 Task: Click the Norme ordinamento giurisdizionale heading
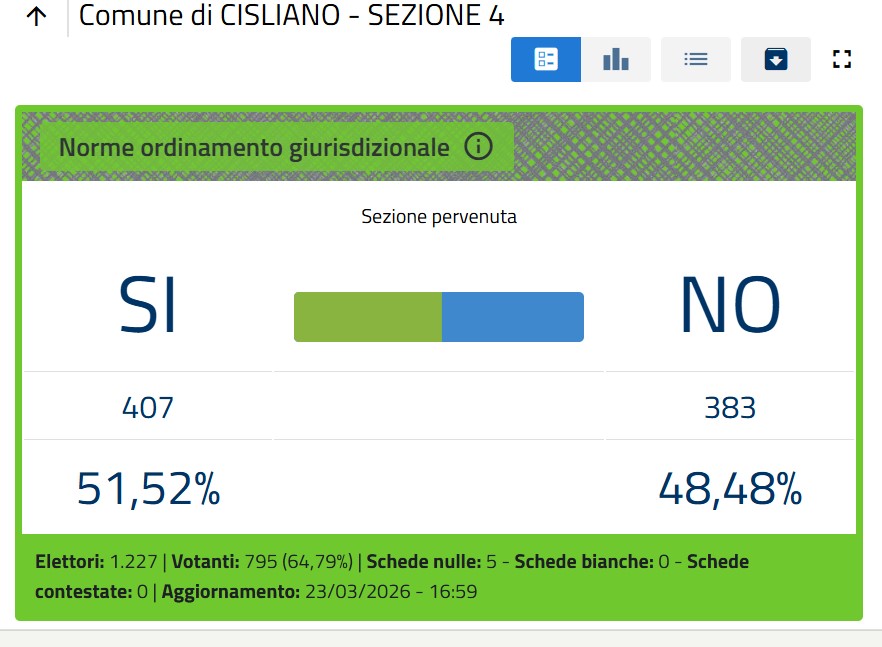tap(254, 148)
